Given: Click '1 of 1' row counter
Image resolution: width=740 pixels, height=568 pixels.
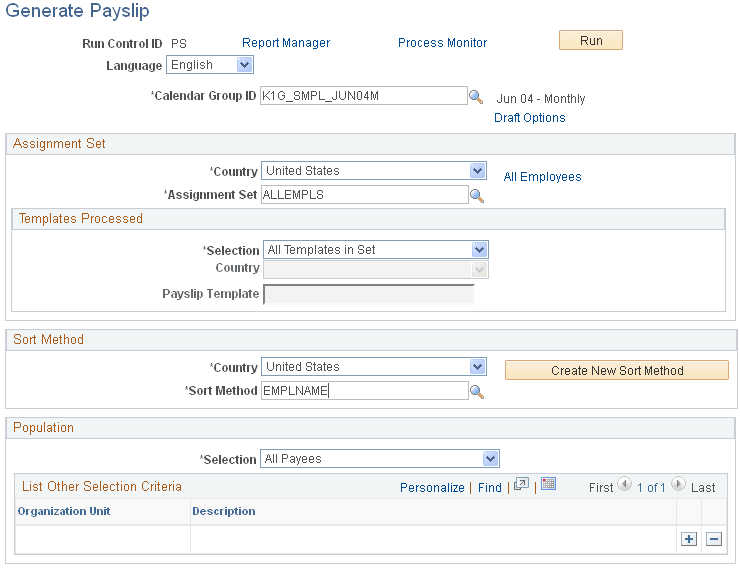Looking at the screenshot, I should [651, 488].
